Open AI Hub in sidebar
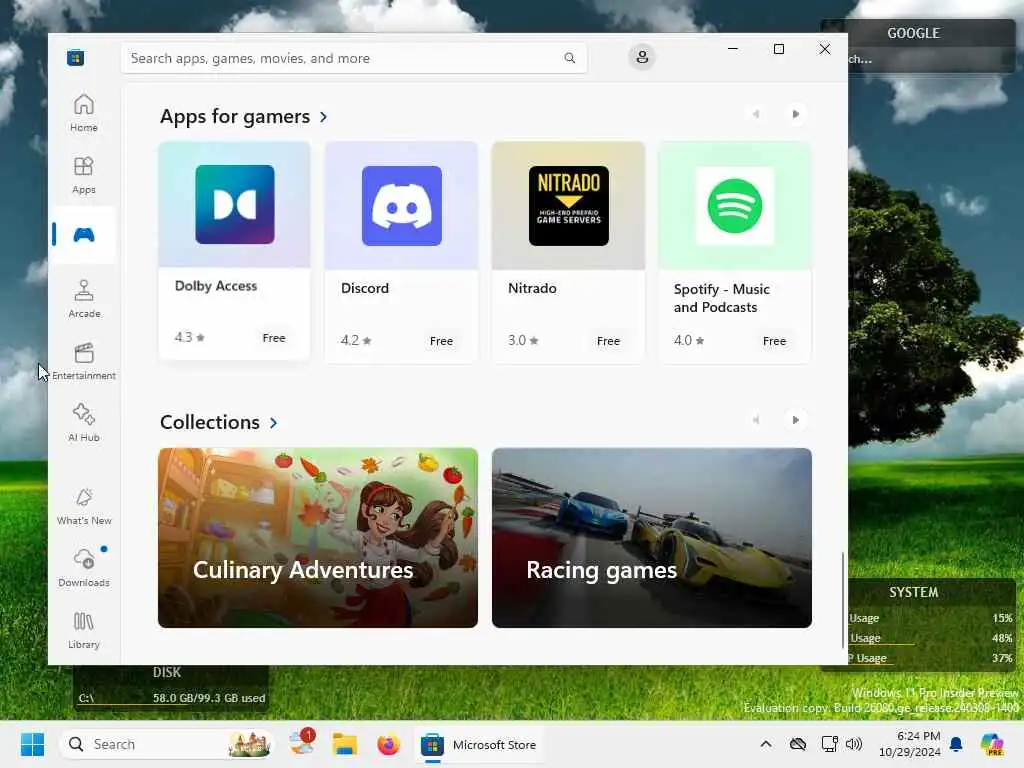The width and height of the screenshot is (1024, 768). click(x=84, y=423)
